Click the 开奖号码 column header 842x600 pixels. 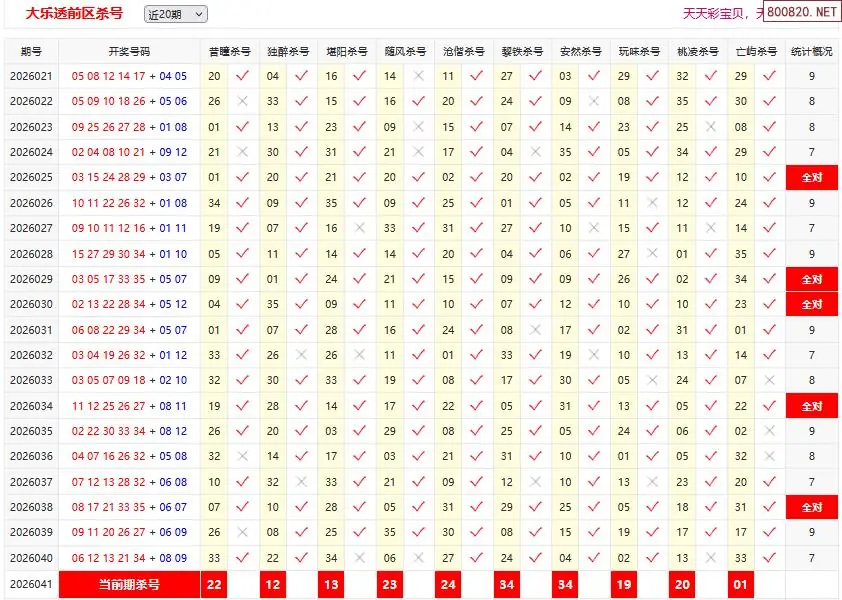[x=129, y=51]
